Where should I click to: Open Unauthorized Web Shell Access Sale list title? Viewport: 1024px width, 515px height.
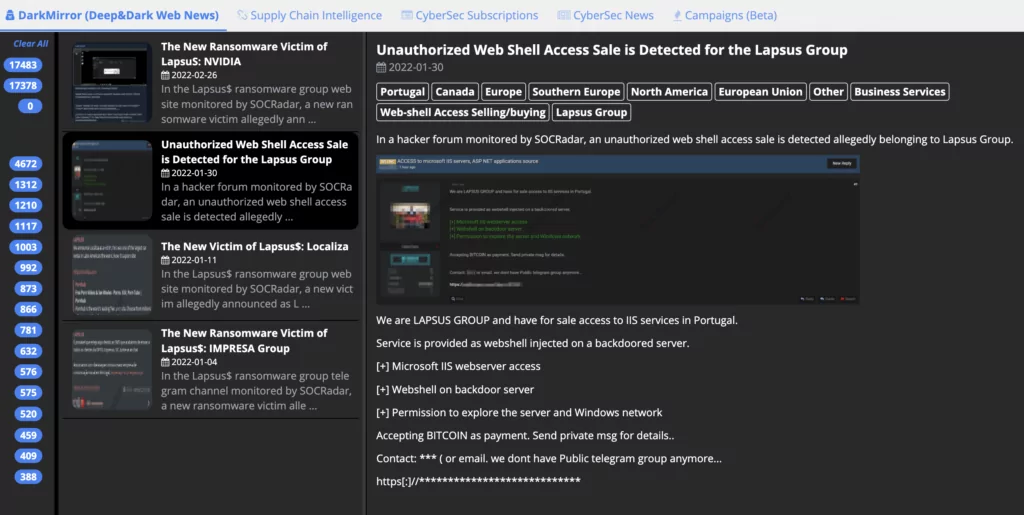[255, 152]
